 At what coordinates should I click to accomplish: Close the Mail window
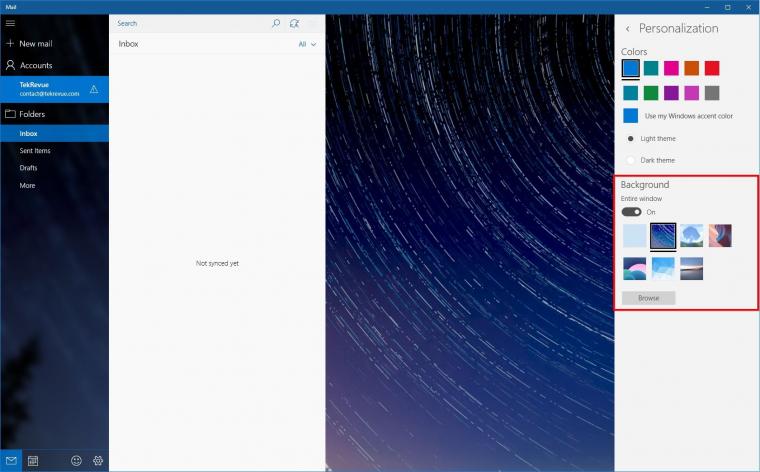[749, 7]
